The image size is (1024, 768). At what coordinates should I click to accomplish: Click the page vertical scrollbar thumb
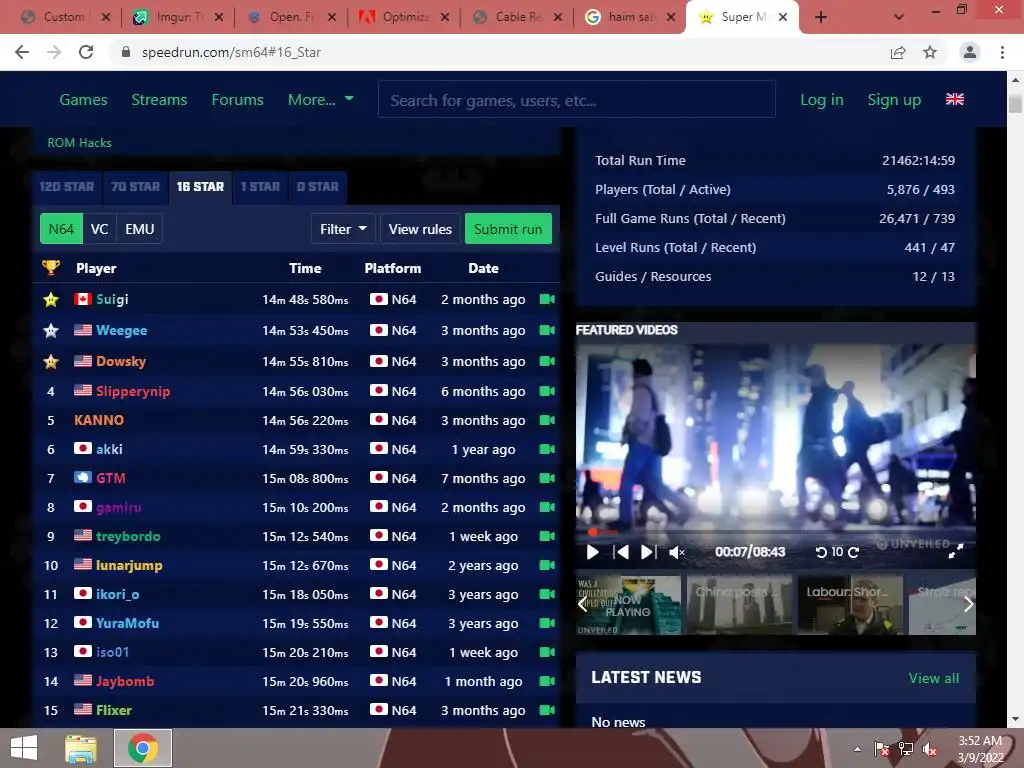(x=1015, y=104)
